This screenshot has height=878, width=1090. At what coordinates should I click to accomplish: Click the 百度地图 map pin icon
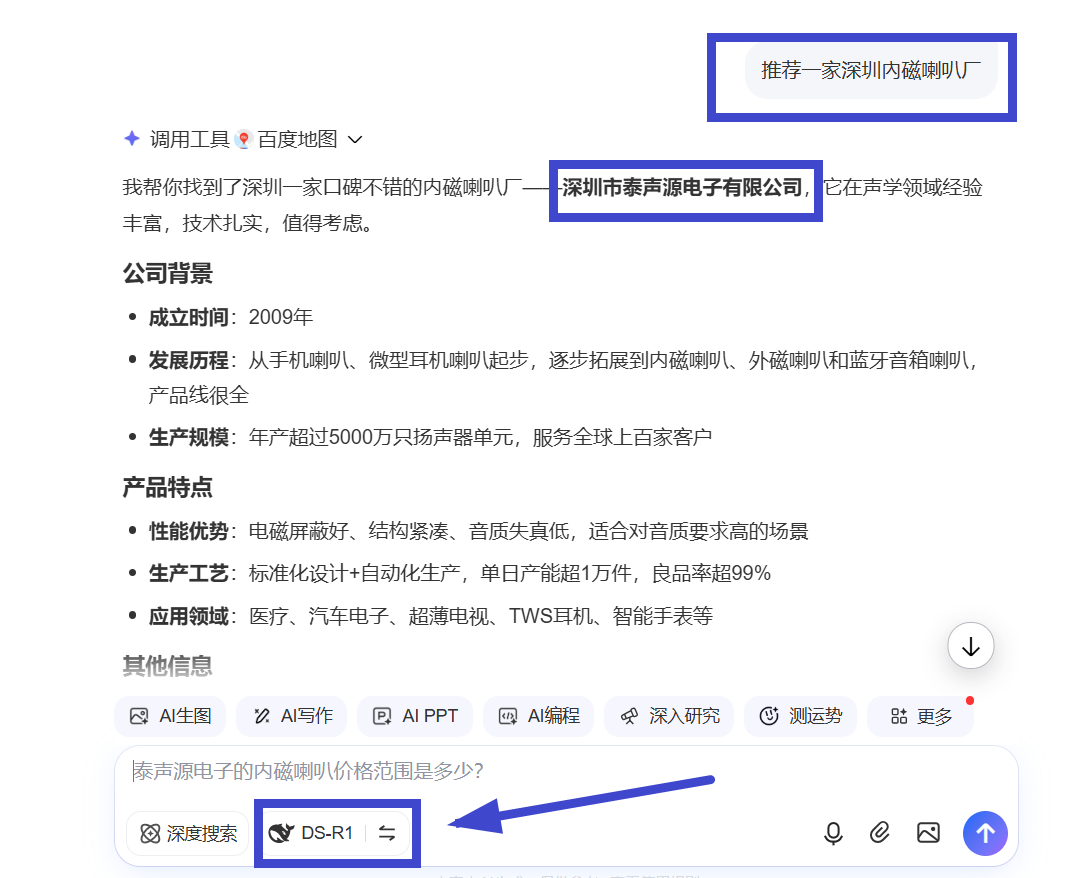pyautogui.click(x=243, y=140)
